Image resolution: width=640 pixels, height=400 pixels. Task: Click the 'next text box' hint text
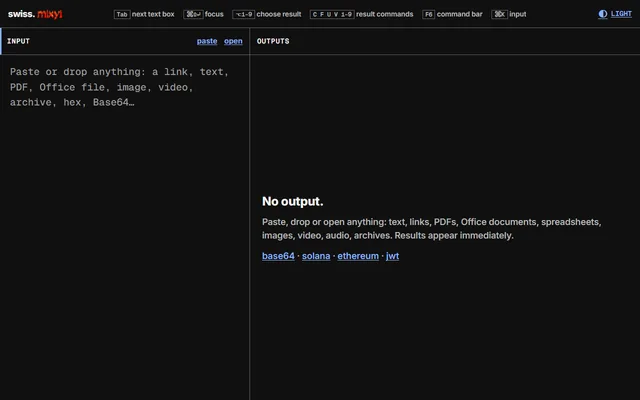[x=153, y=14]
